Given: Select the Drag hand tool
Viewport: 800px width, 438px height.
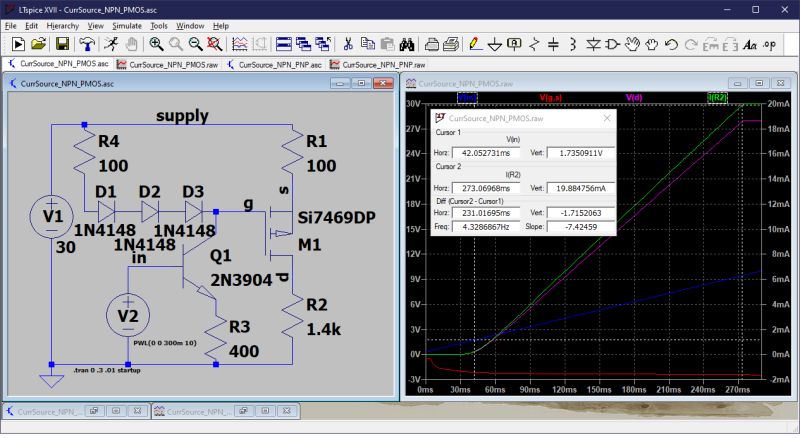Looking at the screenshot, I should [x=652, y=44].
